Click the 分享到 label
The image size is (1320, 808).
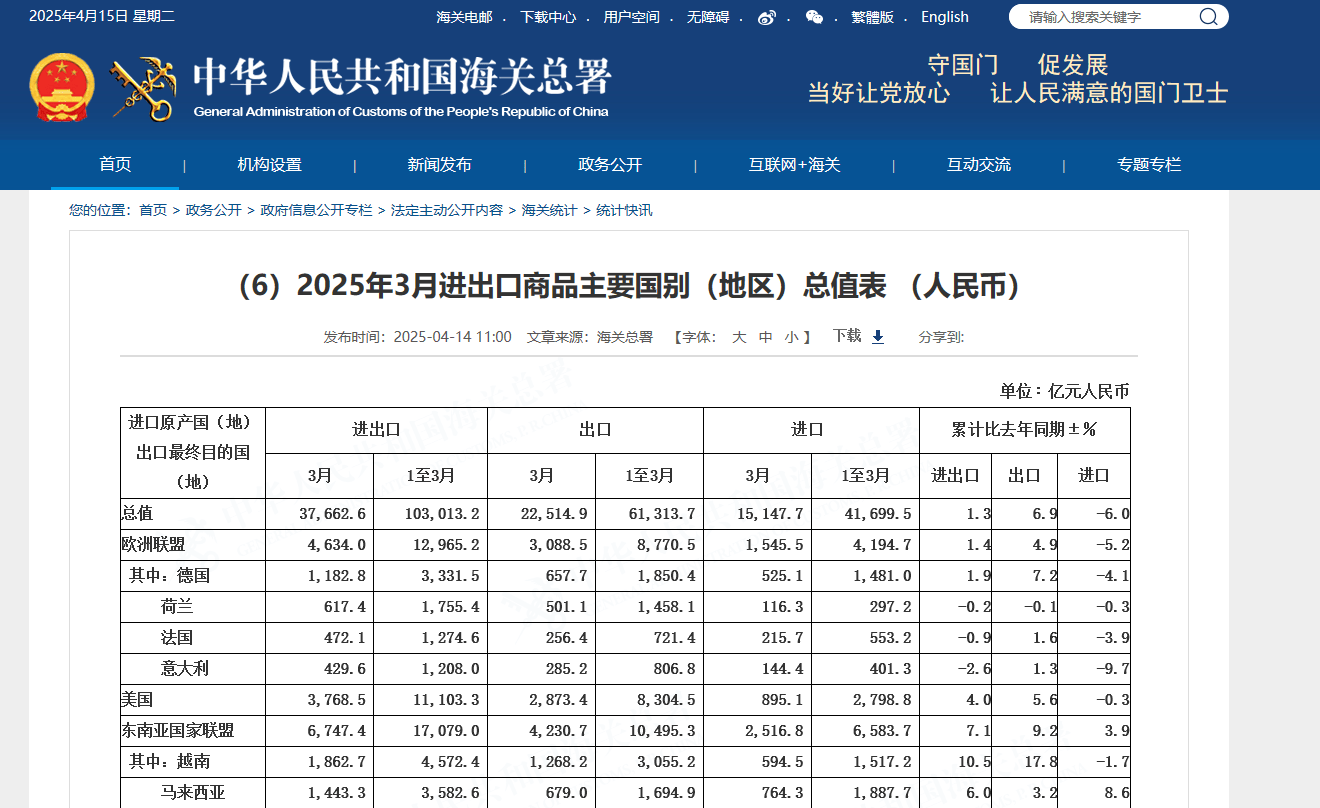pyautogui.click(x=941, y=337)
